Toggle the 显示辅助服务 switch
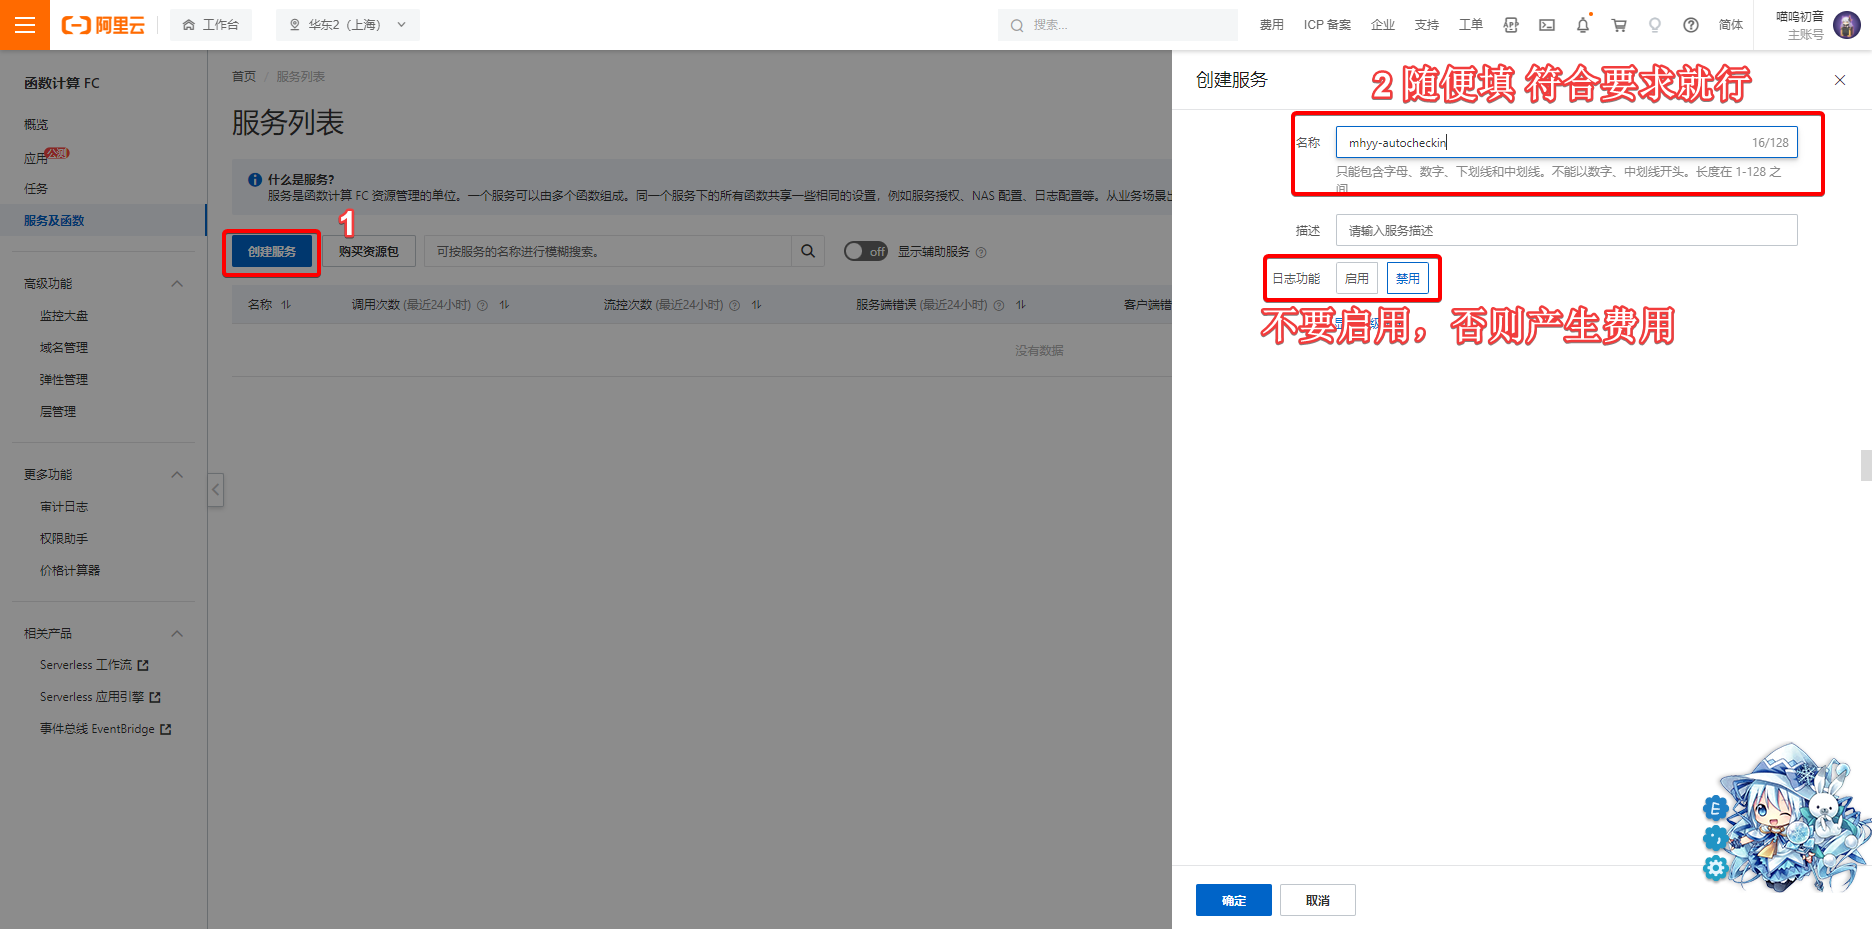The height and width of the screenshot is (929, 1872). 865,252
